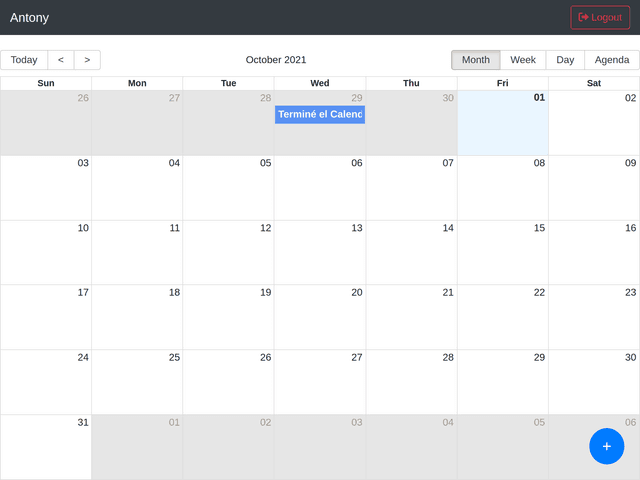Screen dimensions: 640x480
Task: Click the Wed column header
Action: coord(320,83)
